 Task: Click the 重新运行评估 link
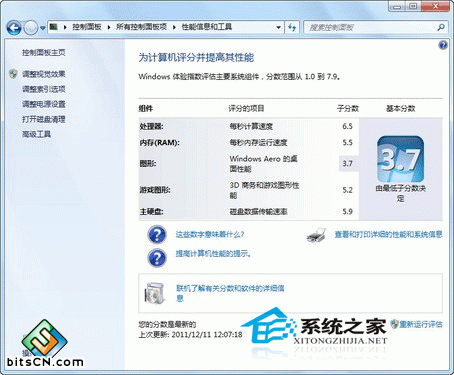tap(421, 324)
